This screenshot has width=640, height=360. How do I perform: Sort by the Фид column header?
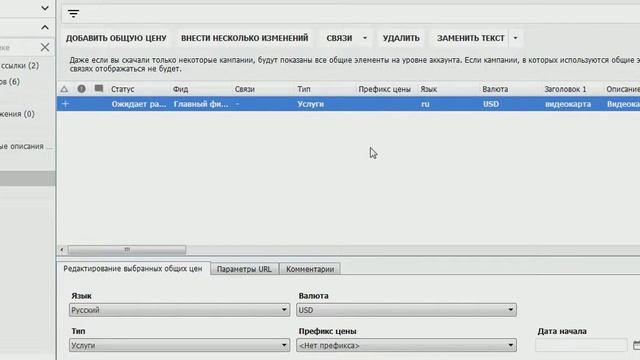(x=180, y=89)
